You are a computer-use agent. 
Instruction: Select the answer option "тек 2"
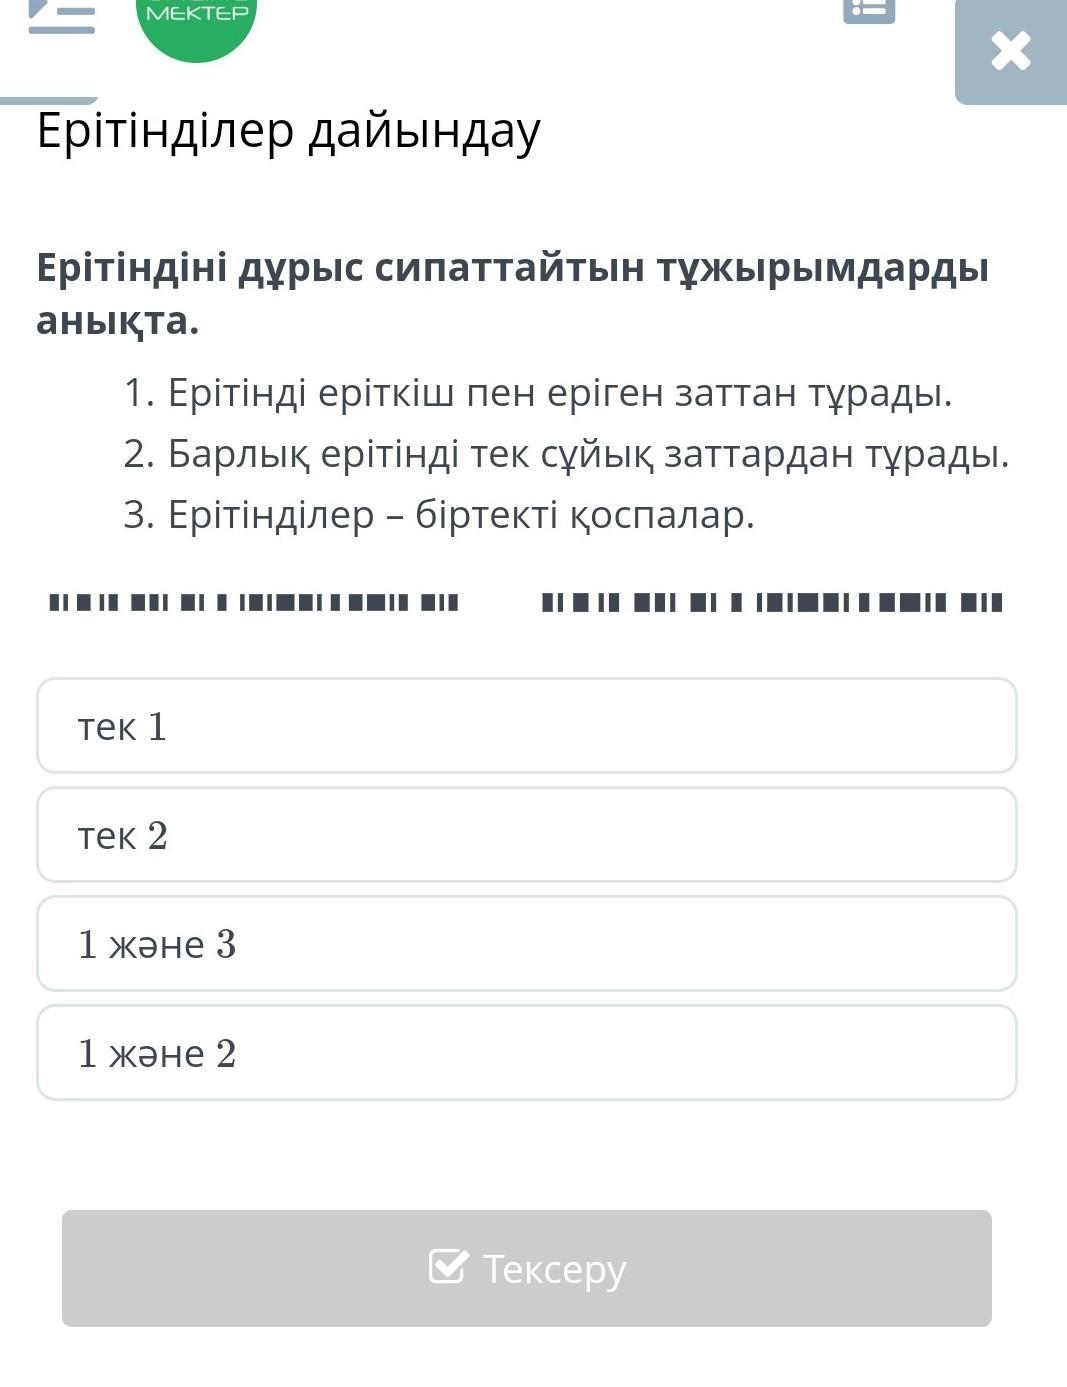click(527, 835)
